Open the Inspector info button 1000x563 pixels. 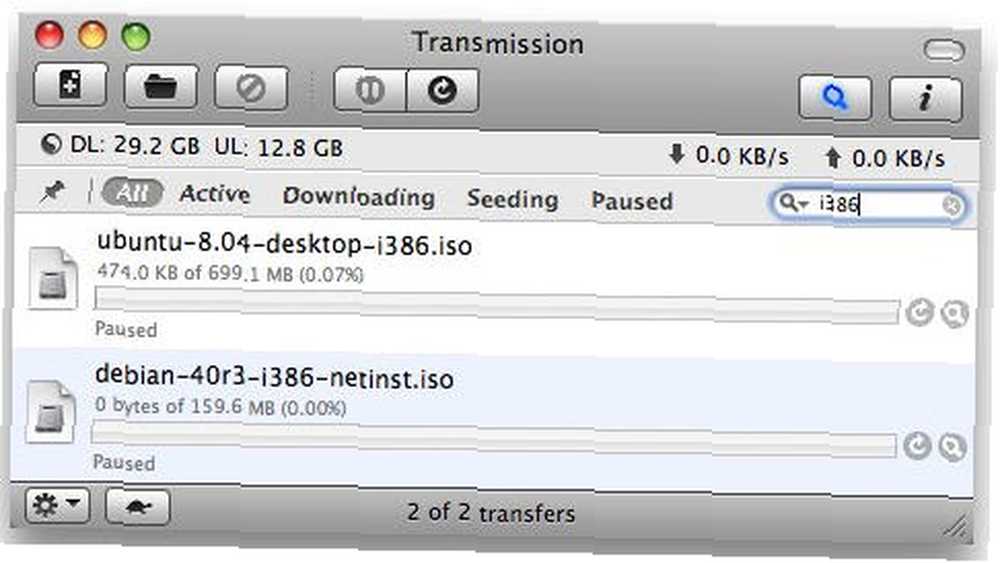click(925, 99)
